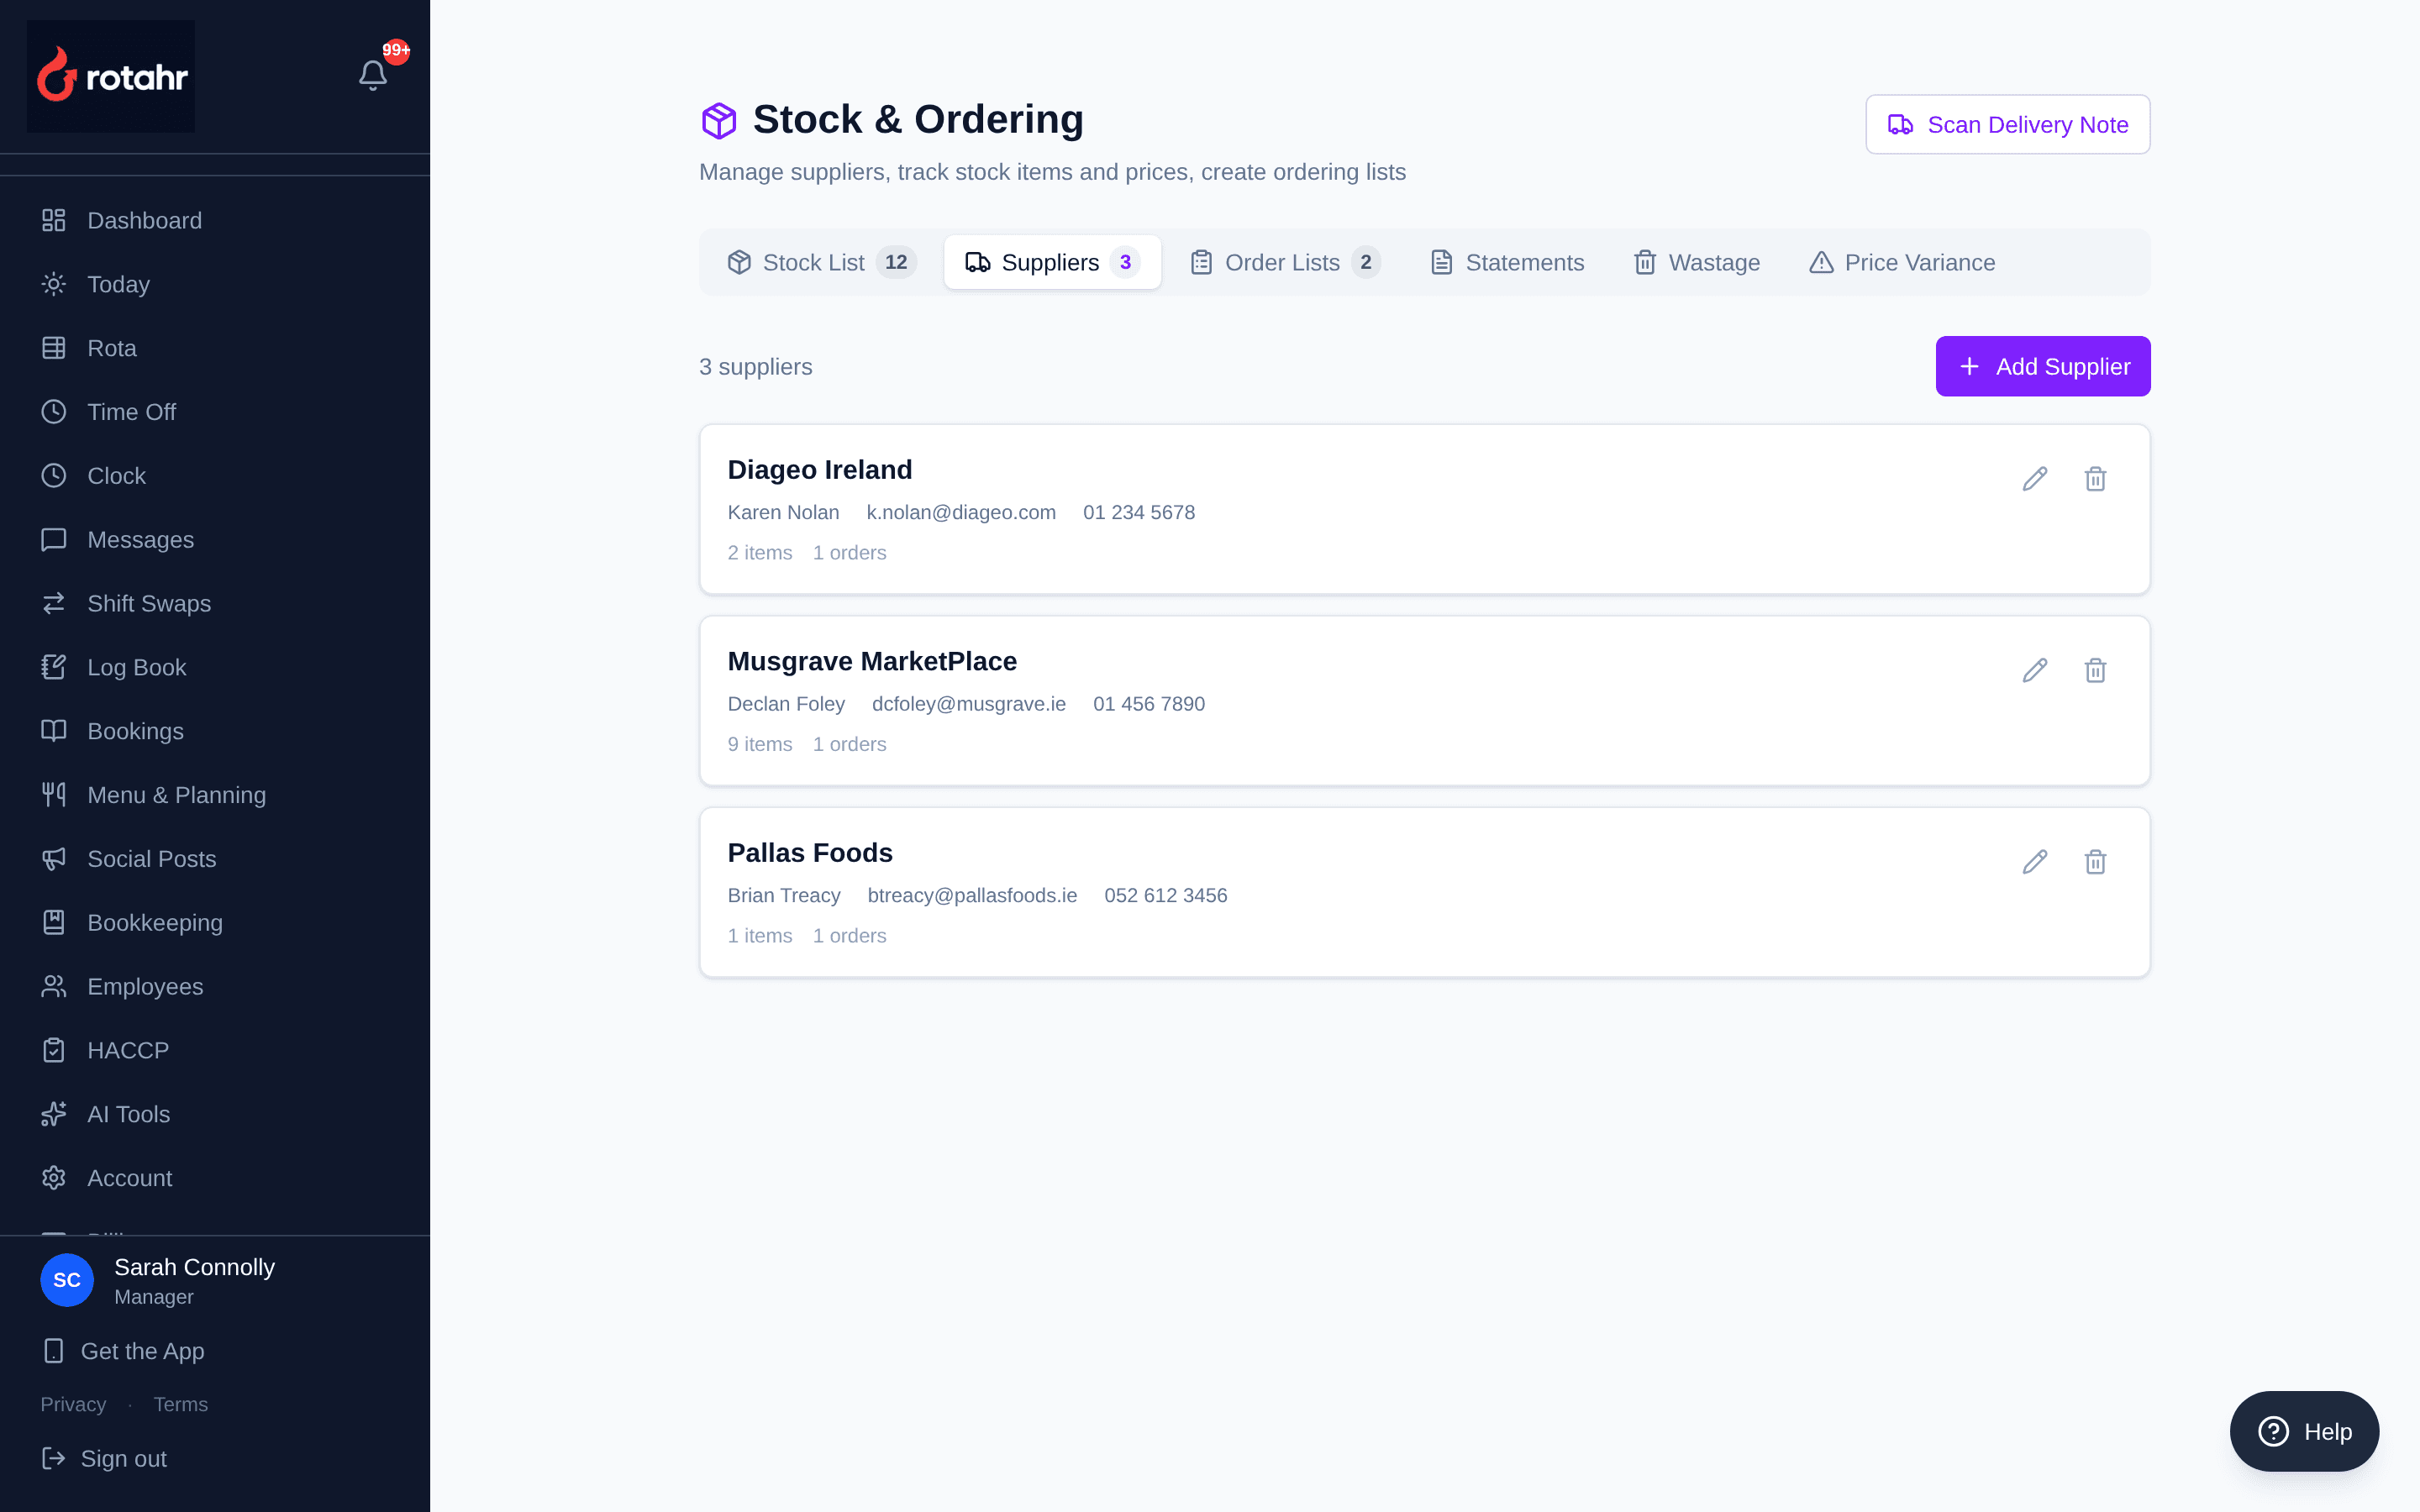Click the Scan Delivery Note button
Viewport: 2420px width, 1512px height.
click(2008, 125)
